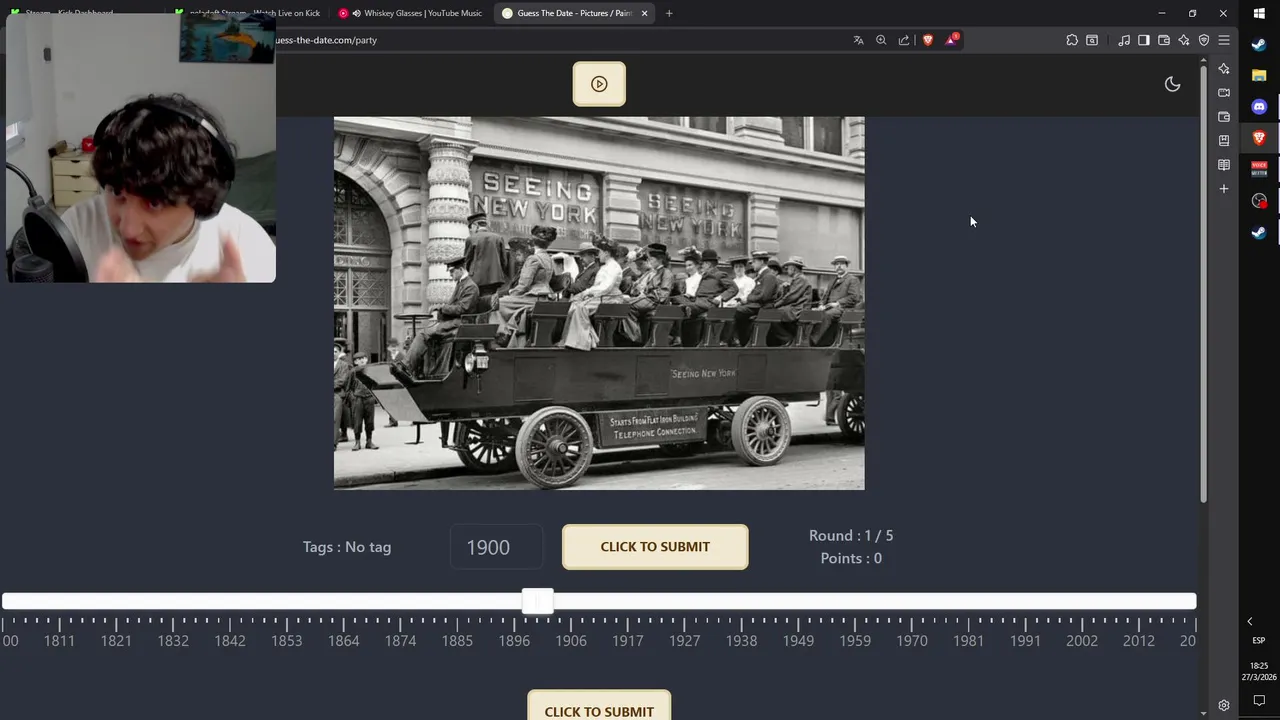Click the tab search icon in the toolbar
Screen dimensions: 1280x720
point(1092,40)
